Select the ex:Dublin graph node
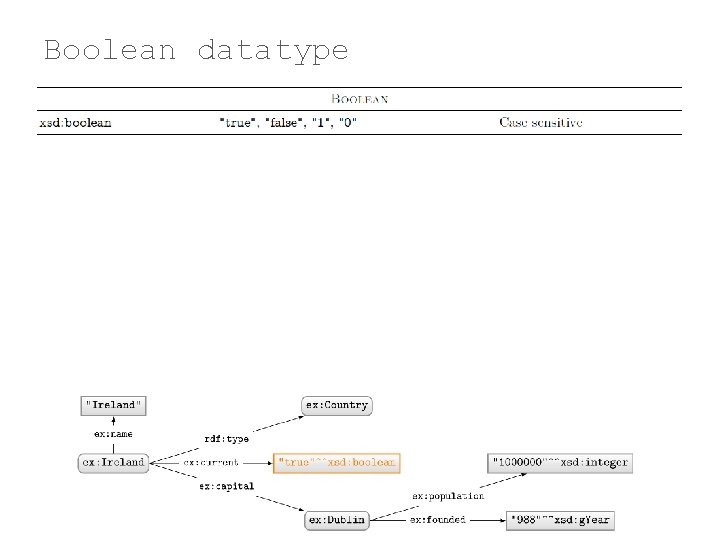This screenshot has width=720, height=540. tap(337, 520)
